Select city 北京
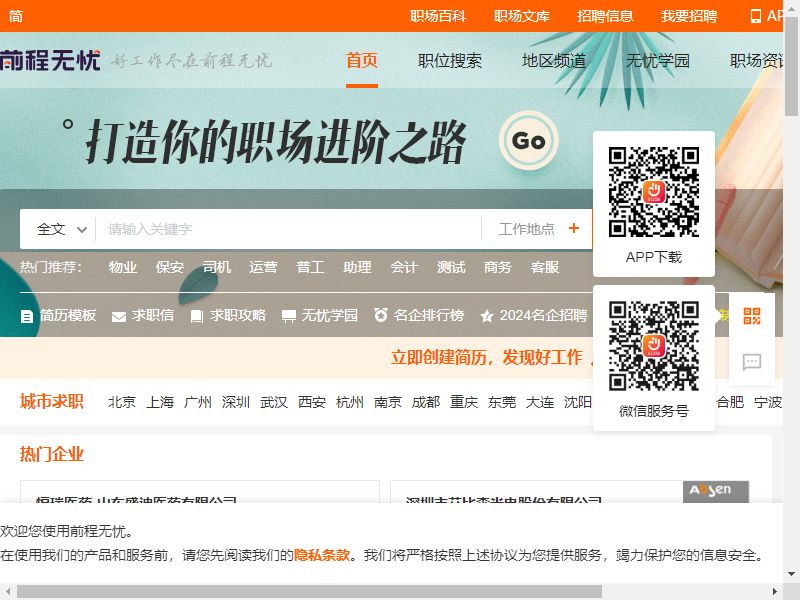This screenshot has width=800, height=600. pyautogui.click(x=122, y=402)
